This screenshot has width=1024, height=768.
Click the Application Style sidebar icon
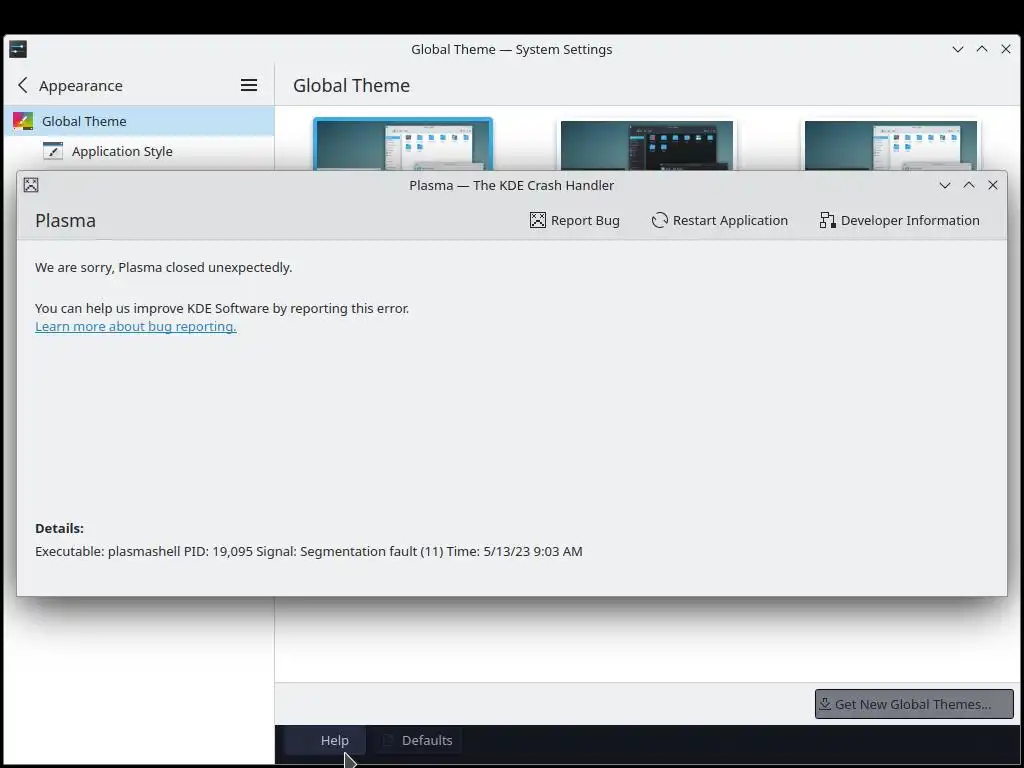(53, 152)
